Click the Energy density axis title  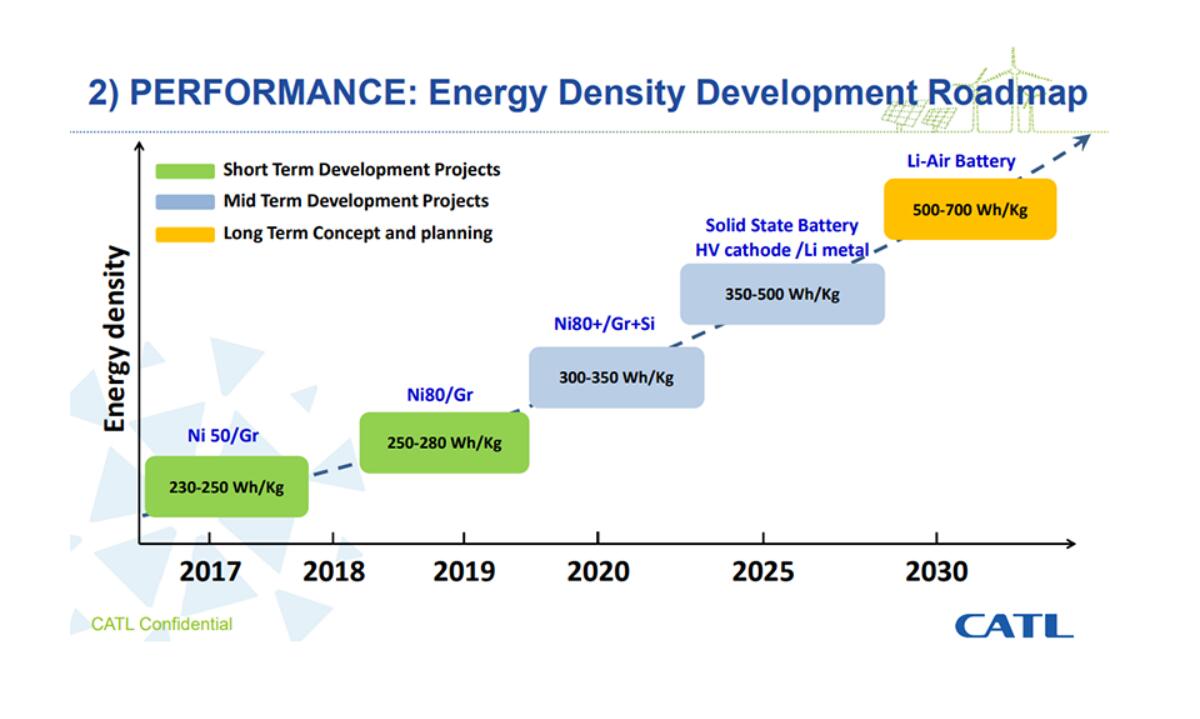(x=116, y=339)
